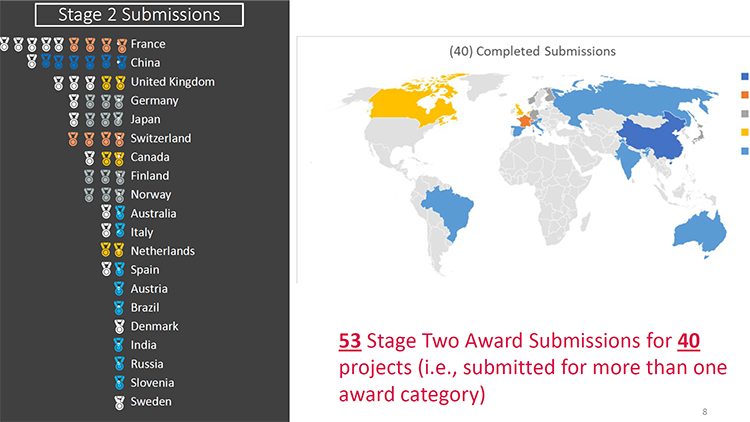Click the 'Stage 2 Submissions' title box
Screen dimensions: 750x422
[139, 15]
